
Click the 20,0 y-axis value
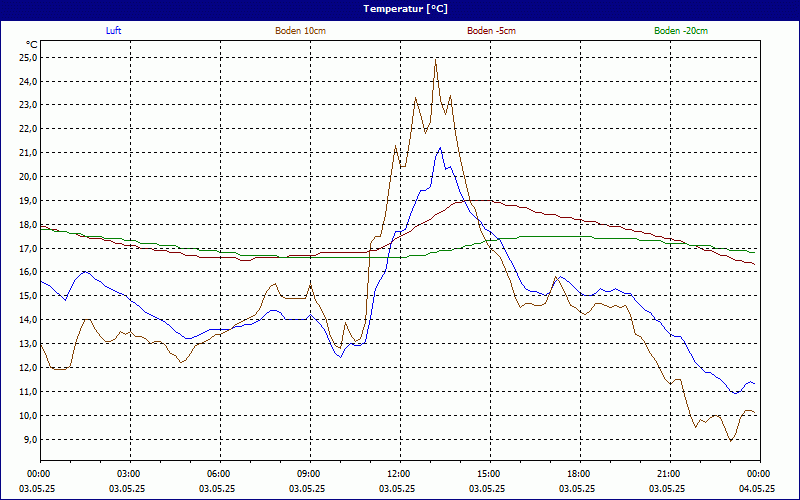pos(29,177)
